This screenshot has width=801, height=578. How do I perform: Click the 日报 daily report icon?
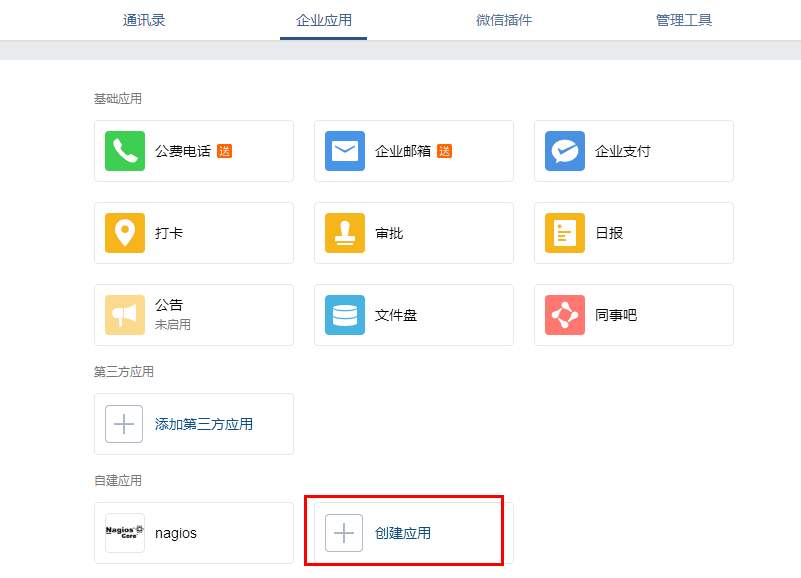[564, 233]
